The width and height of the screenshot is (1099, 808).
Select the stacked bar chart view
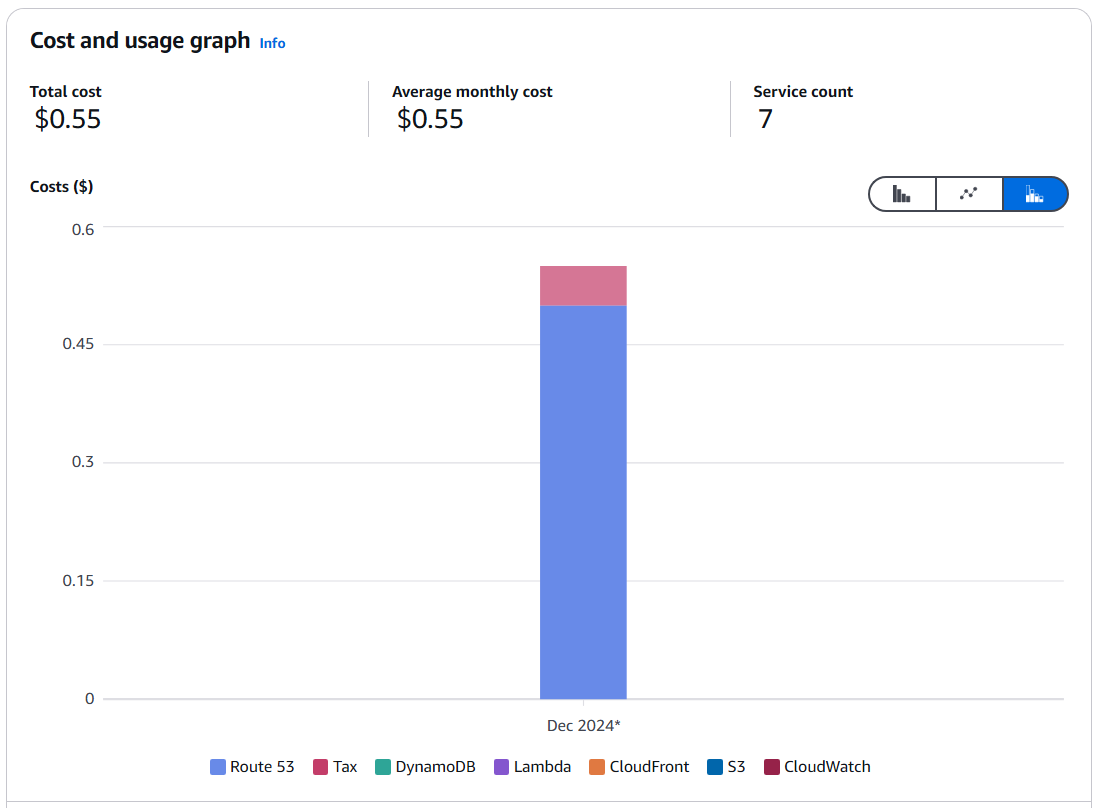click(x=1035, y=194)
